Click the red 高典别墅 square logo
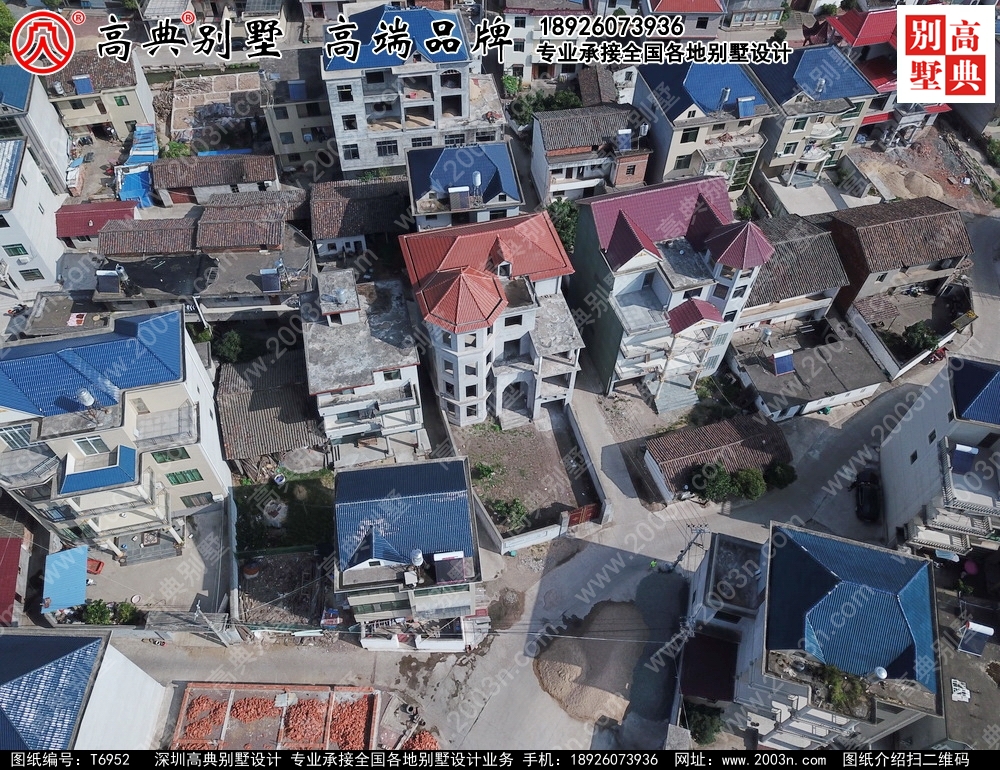 coord(945,54)
